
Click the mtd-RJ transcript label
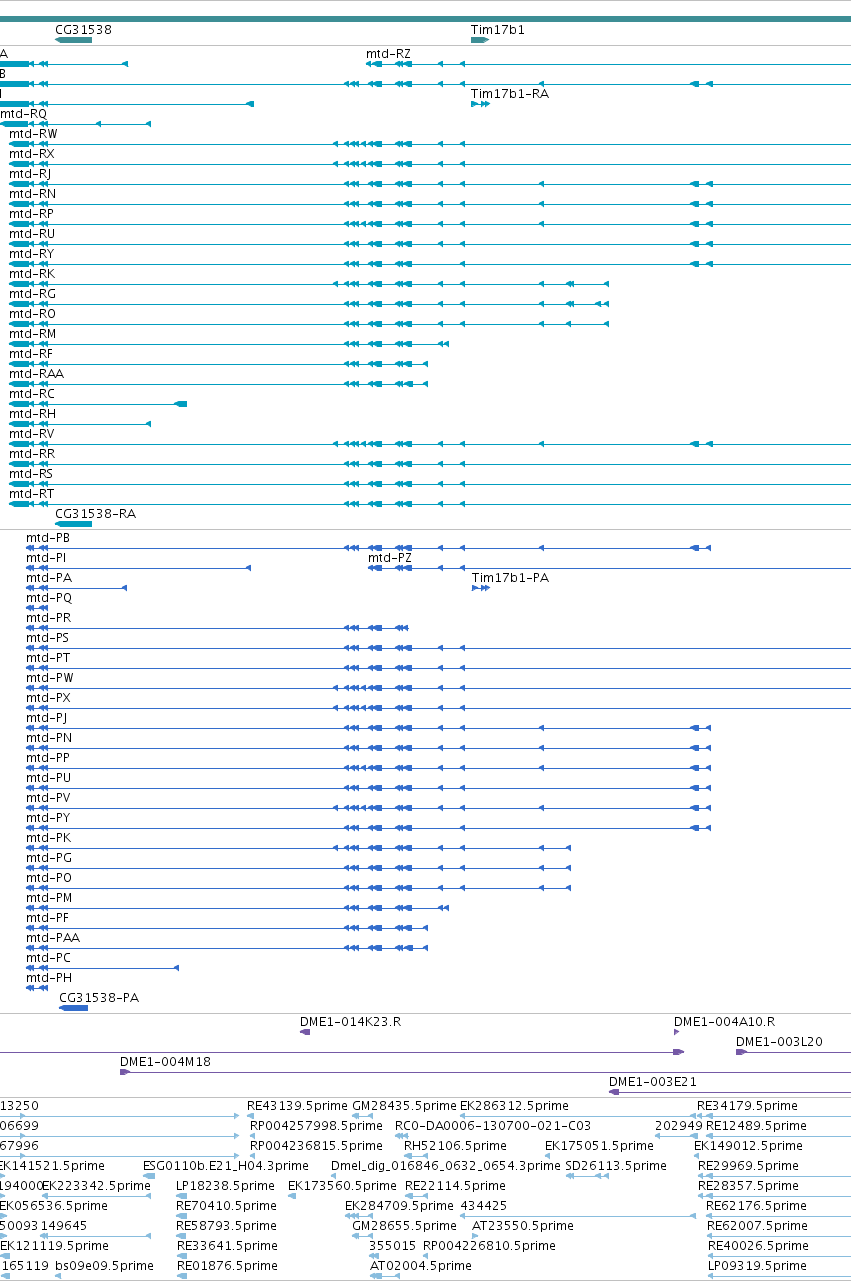click(x=30, y=174)
